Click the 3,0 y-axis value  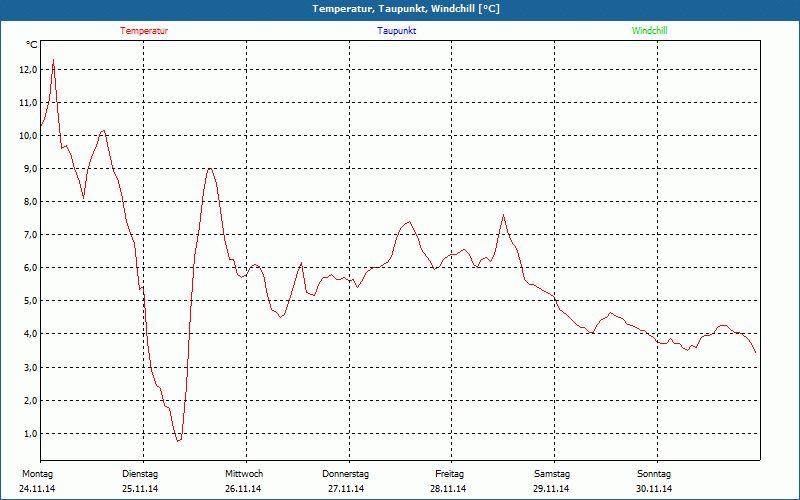coord(30,367)
